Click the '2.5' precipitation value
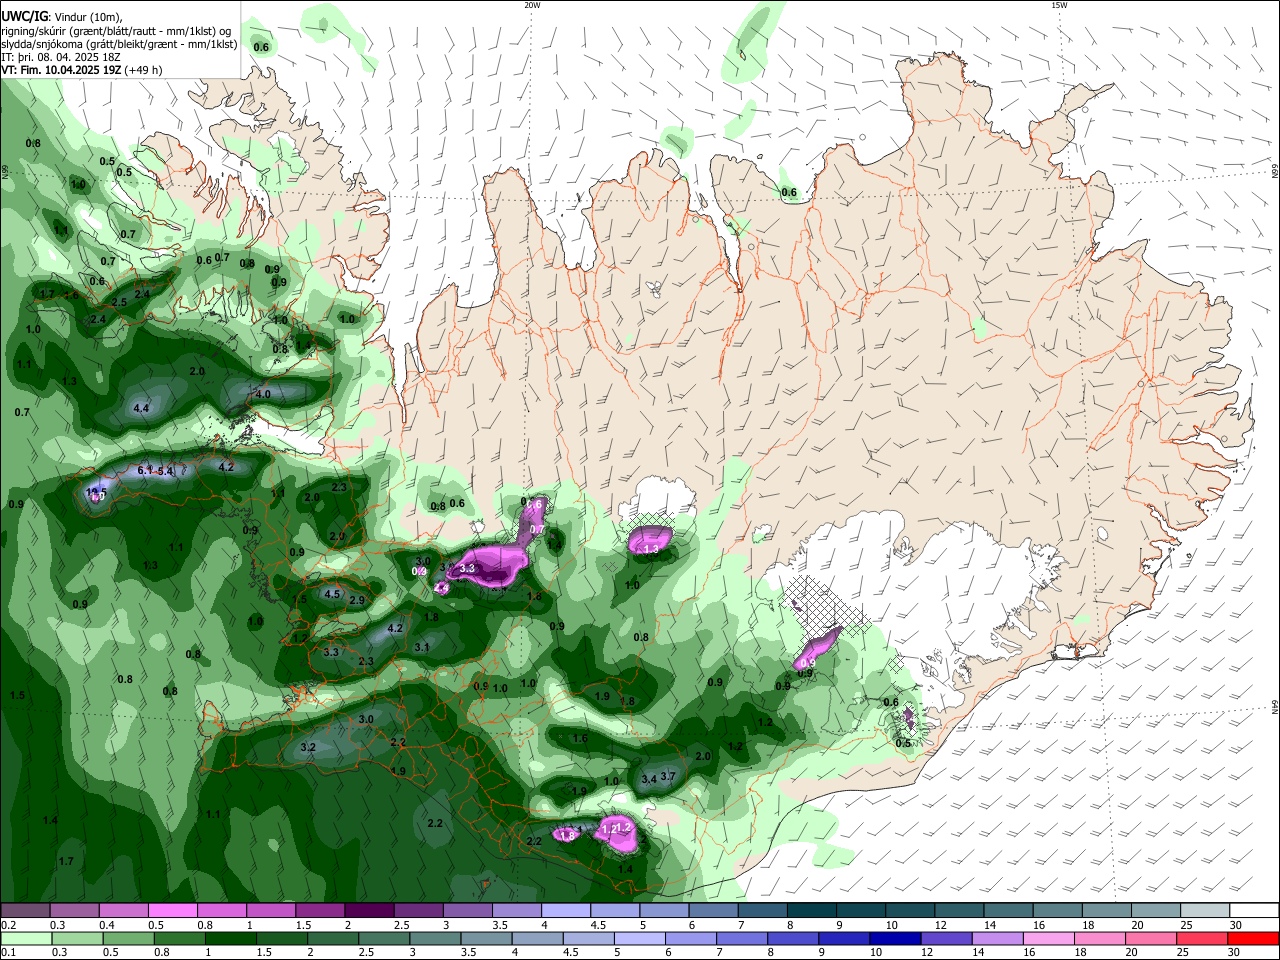1280x960 pixels. pos(119,302)
